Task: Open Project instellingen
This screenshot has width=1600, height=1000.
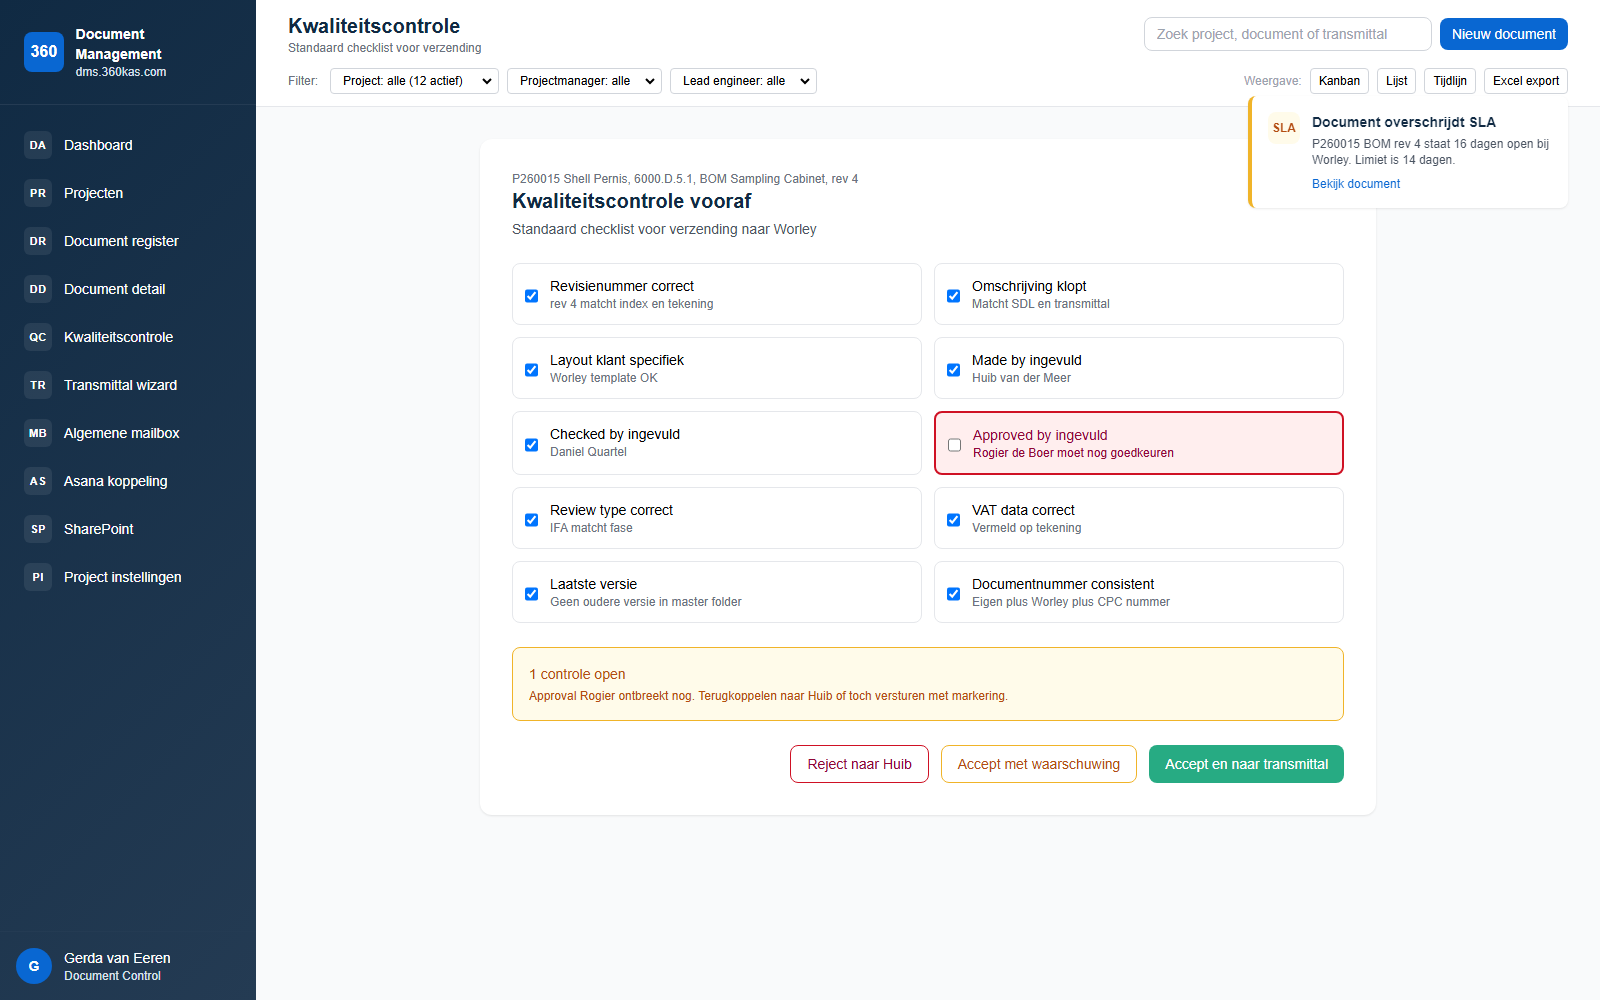Action: pyautogui.click(x=128, y=577)
